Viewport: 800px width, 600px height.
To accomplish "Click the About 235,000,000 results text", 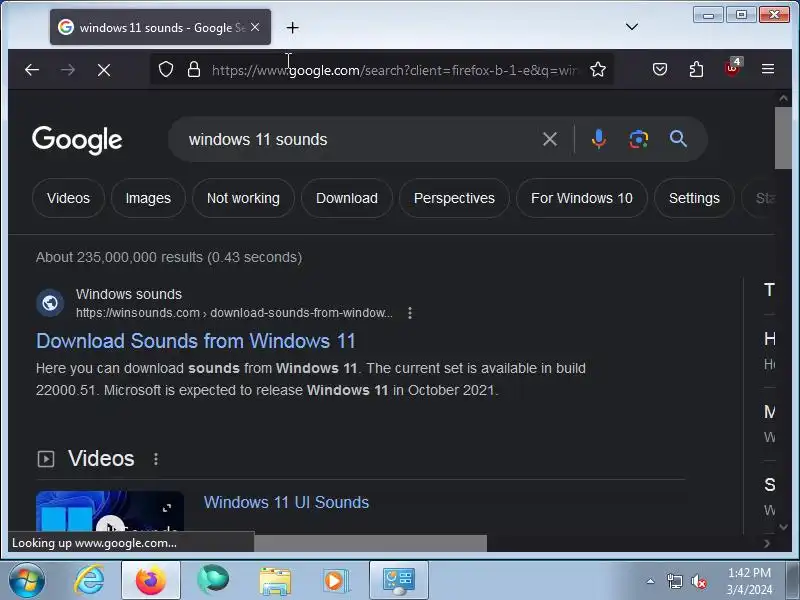I will click(169, 257).
